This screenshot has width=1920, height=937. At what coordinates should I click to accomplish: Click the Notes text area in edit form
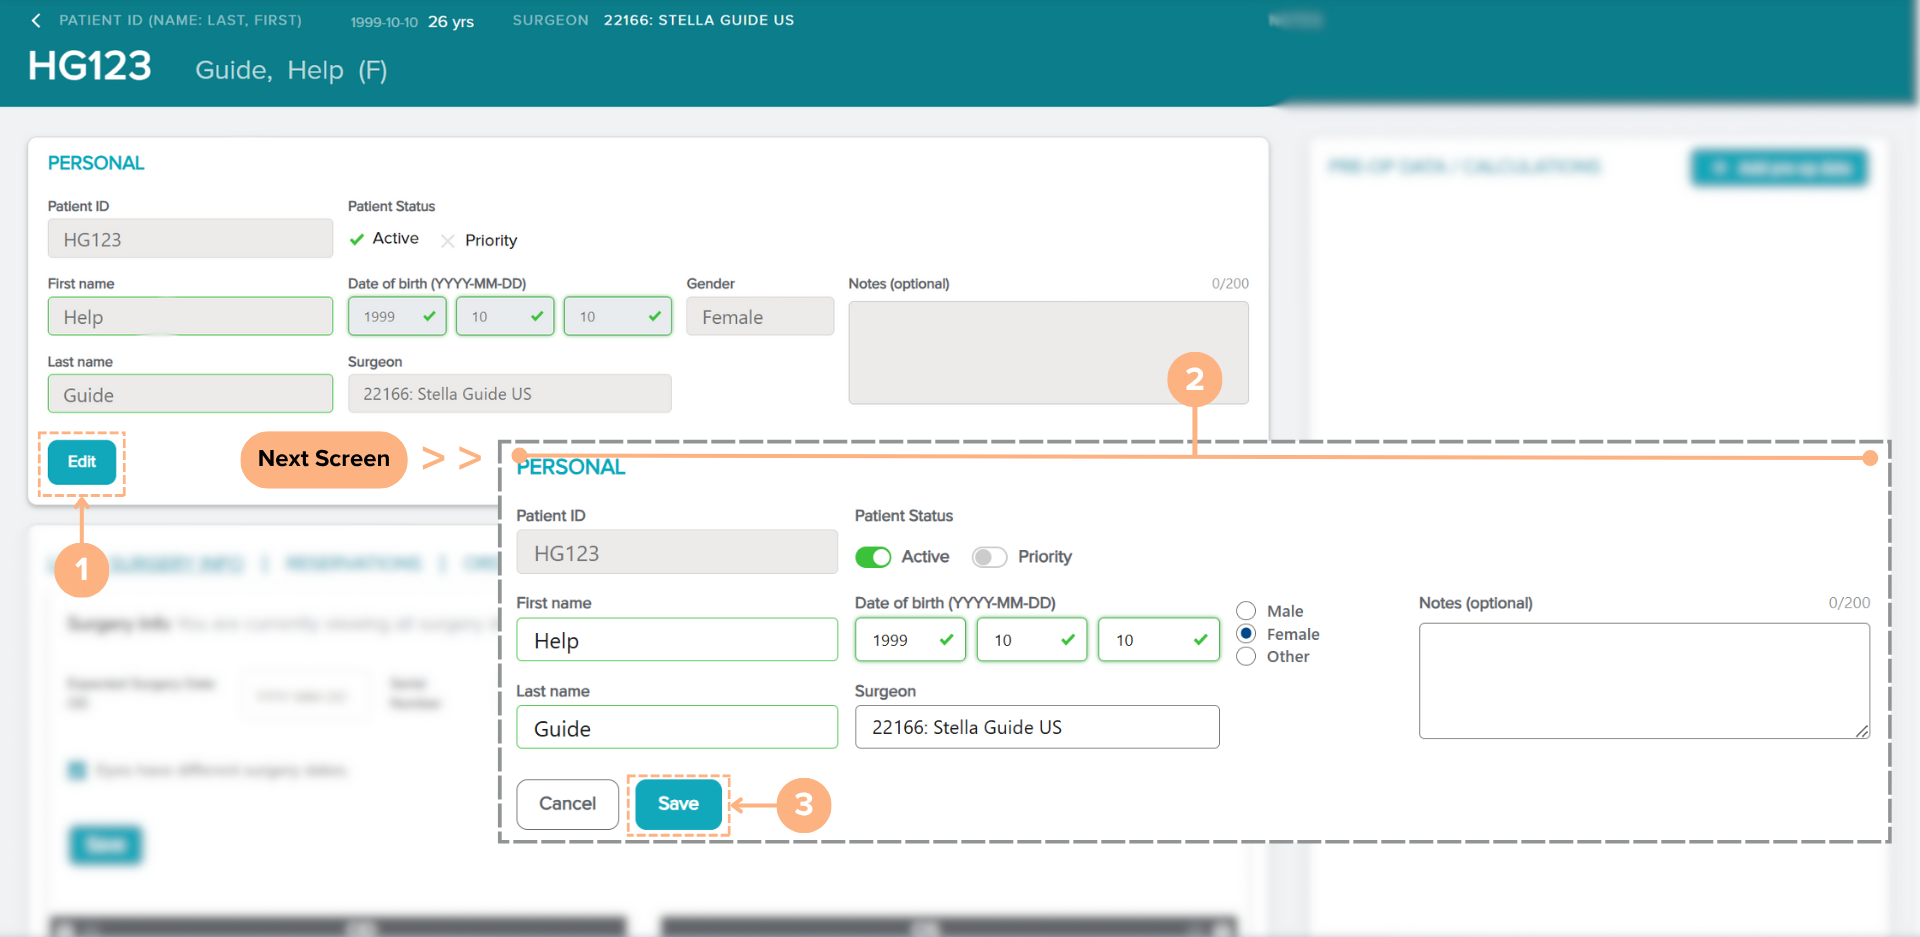[x=1643, y=681]
